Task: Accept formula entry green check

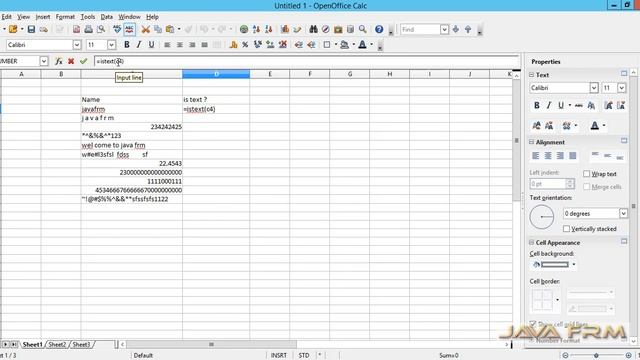Action: pyautogui.click(x=84, y=61)
